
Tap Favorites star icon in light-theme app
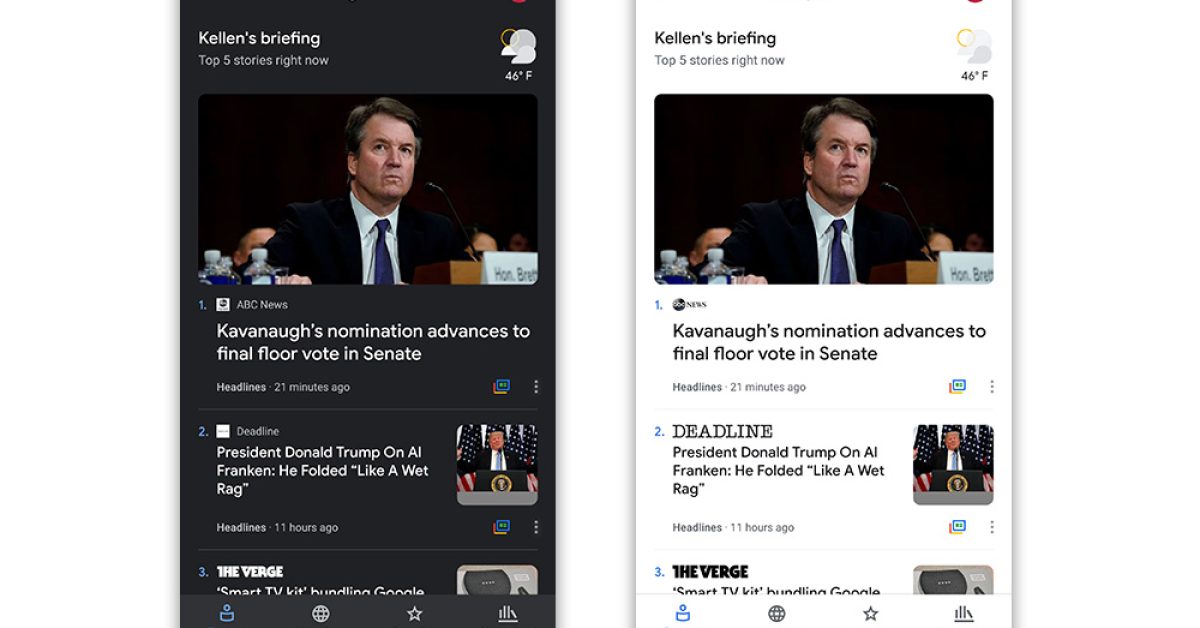(870, 613)
